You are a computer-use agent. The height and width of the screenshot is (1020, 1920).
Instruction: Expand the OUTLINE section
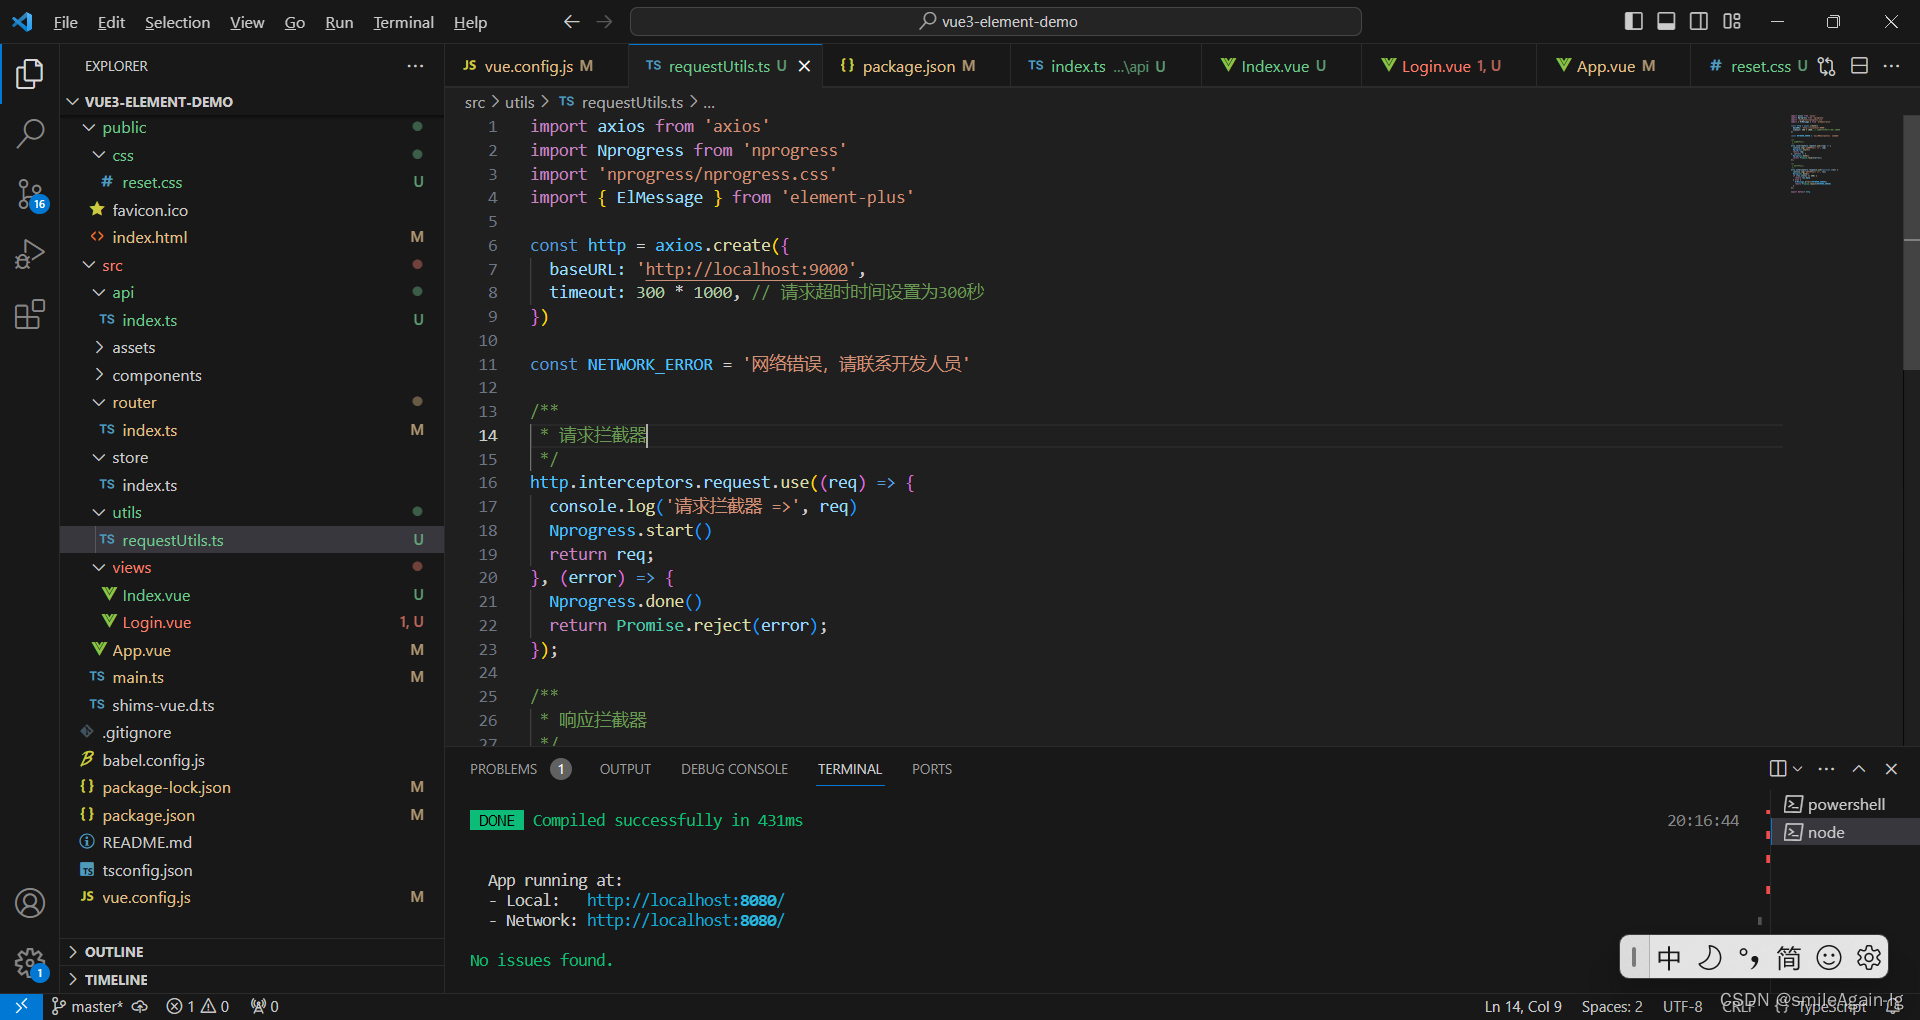click(x=114, y=952)
